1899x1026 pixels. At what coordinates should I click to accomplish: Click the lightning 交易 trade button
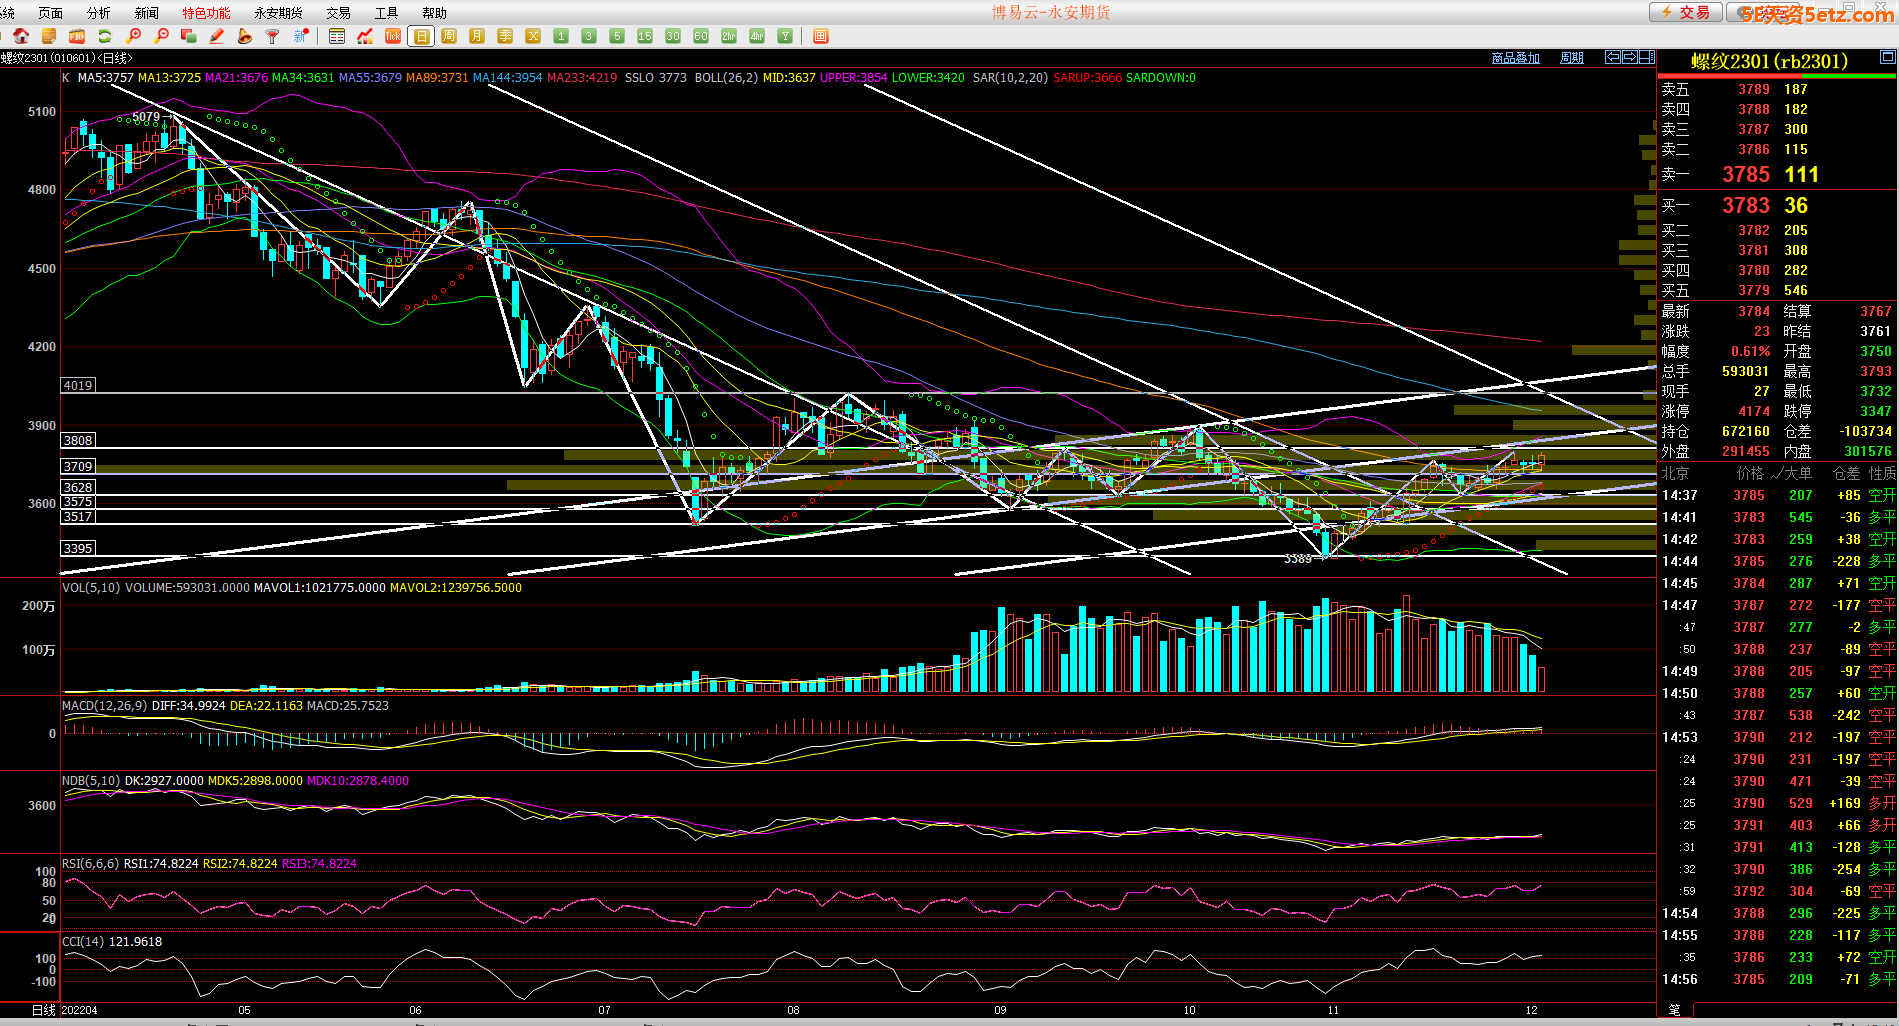[1686, 12]
